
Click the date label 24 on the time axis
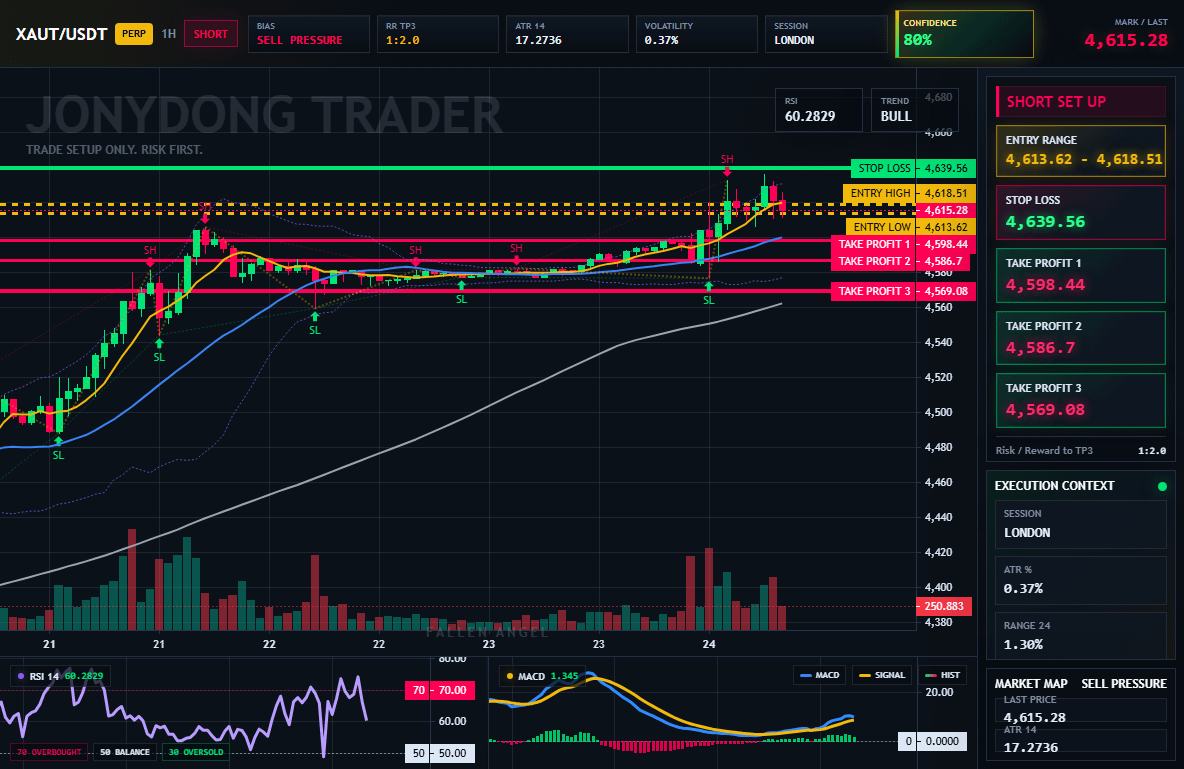click(x=708, y=644)
